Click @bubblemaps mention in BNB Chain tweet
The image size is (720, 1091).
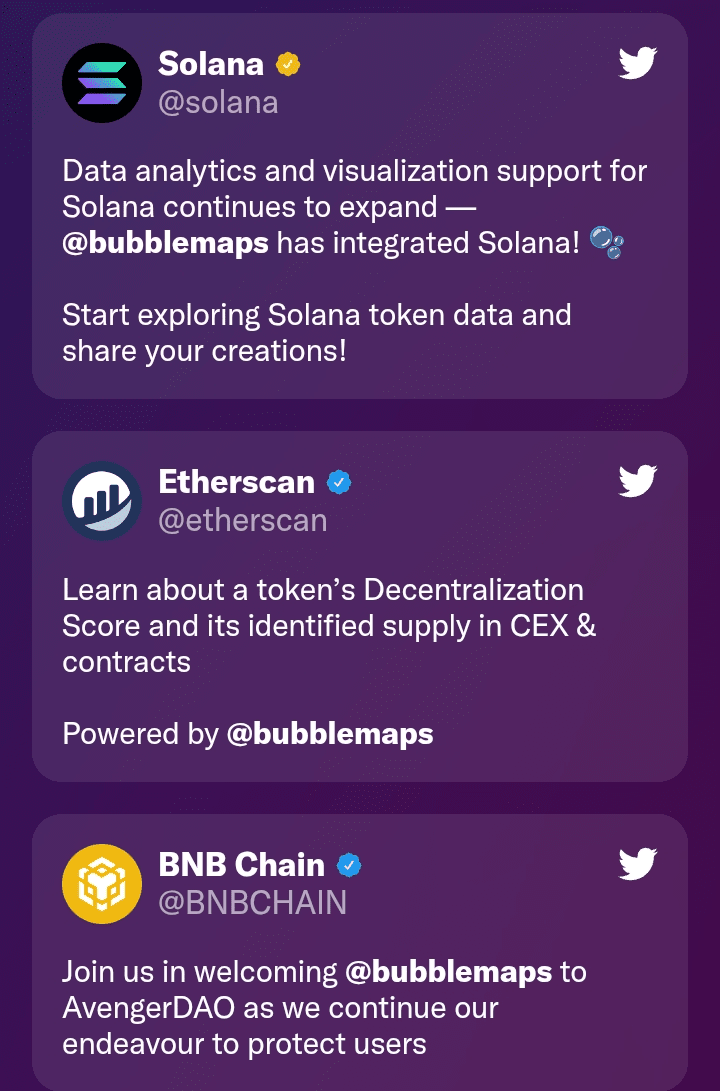tap(449, 972)
